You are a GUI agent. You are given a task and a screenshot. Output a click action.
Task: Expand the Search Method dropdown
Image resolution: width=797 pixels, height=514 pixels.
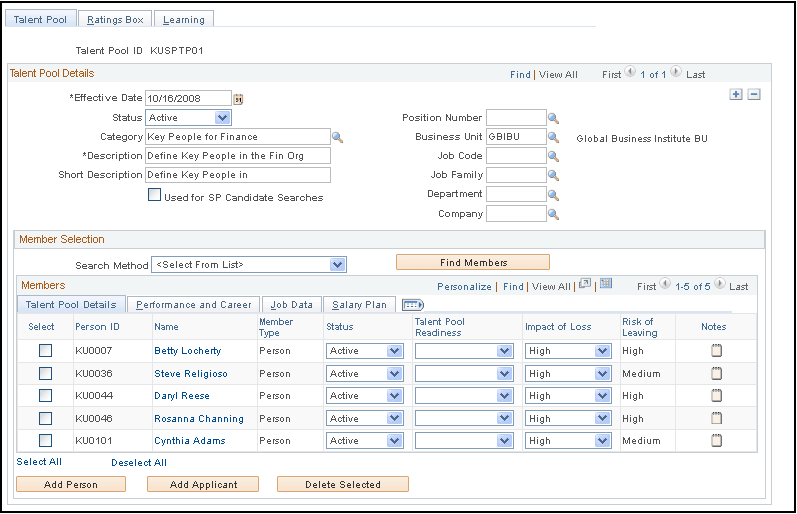[x=249, y=264]
